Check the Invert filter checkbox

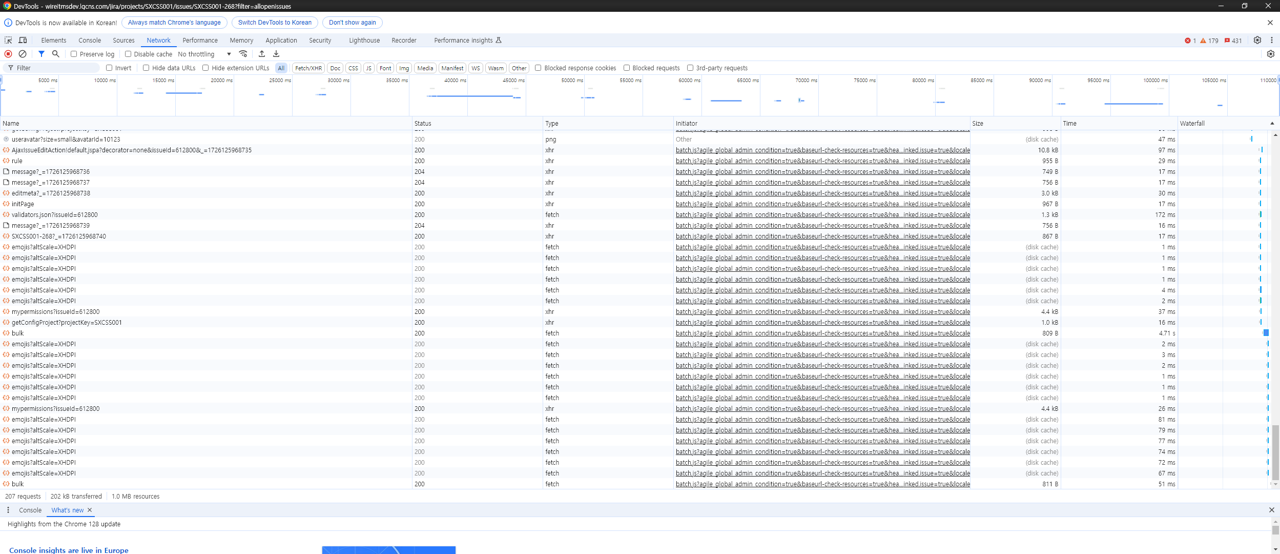109,68
